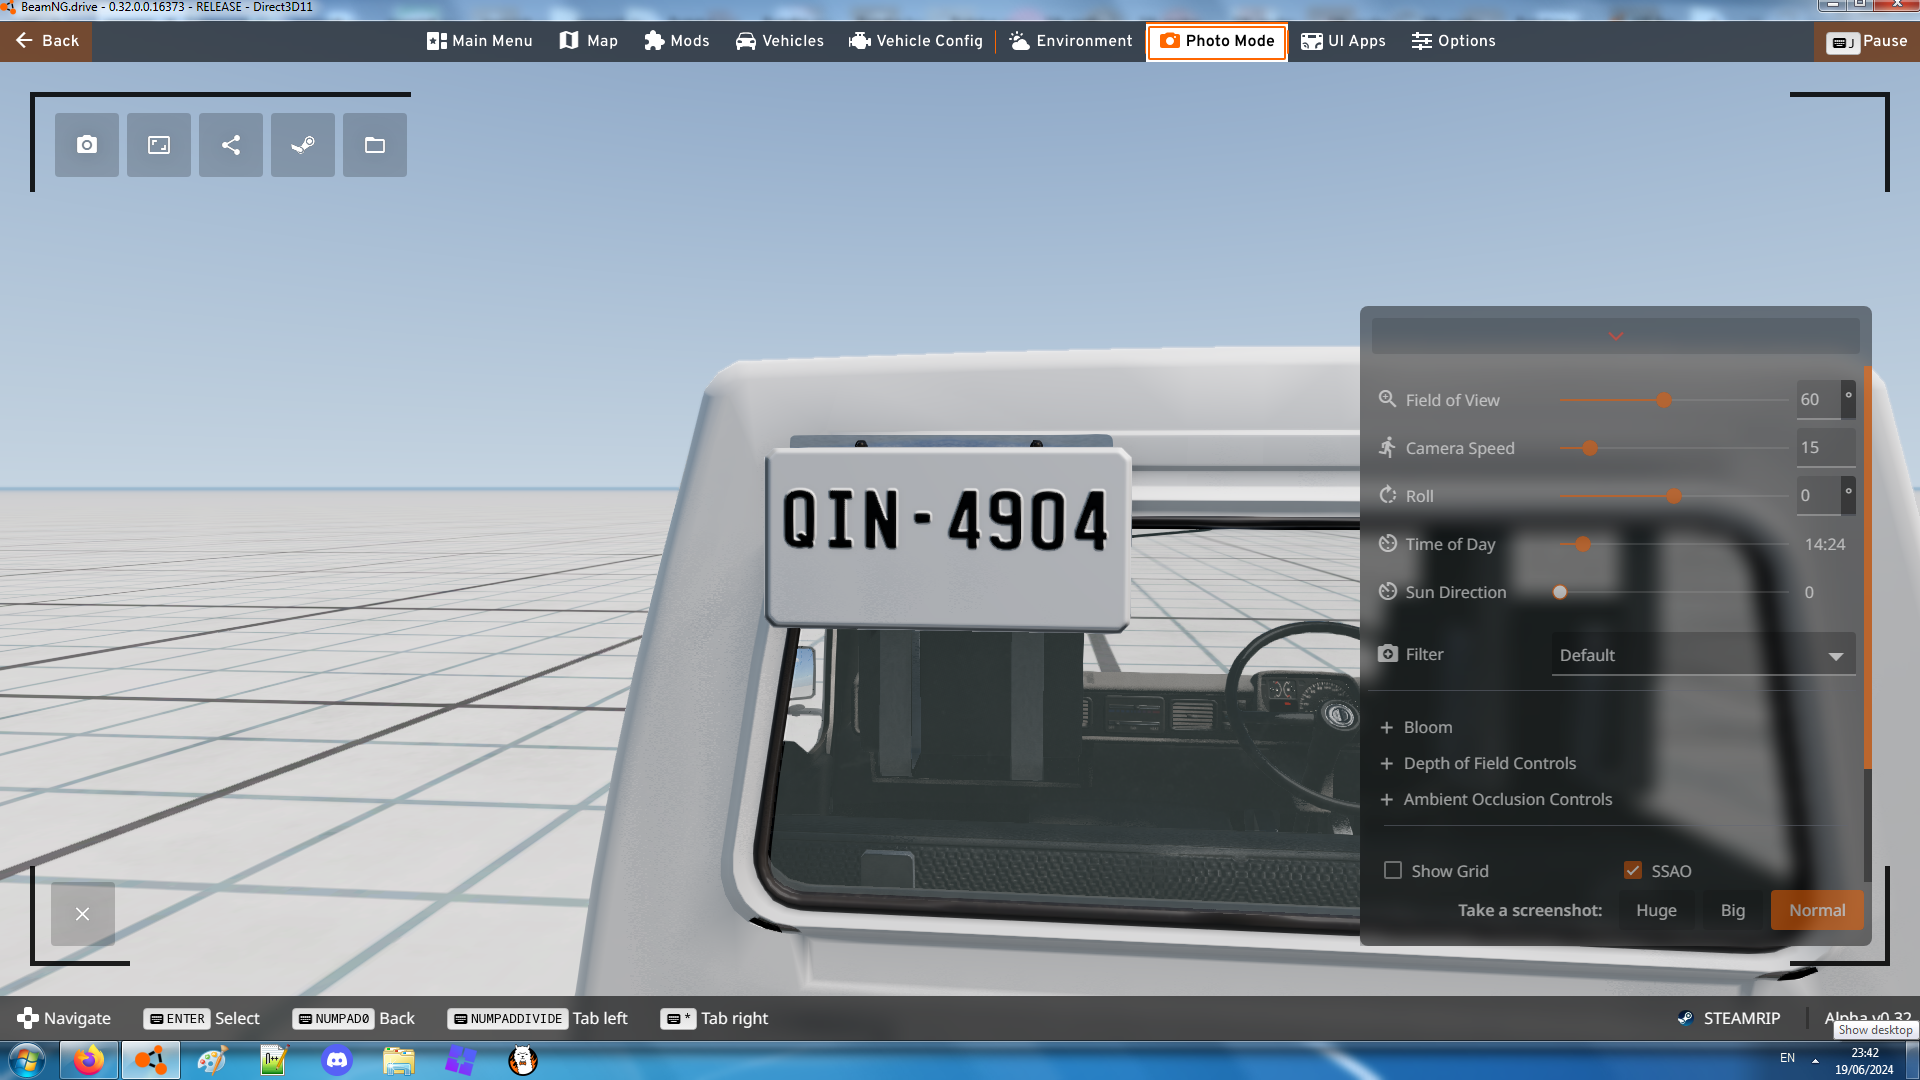
Task: Click the X button in bottom-left corner
Action: click(x=83, y=914)
